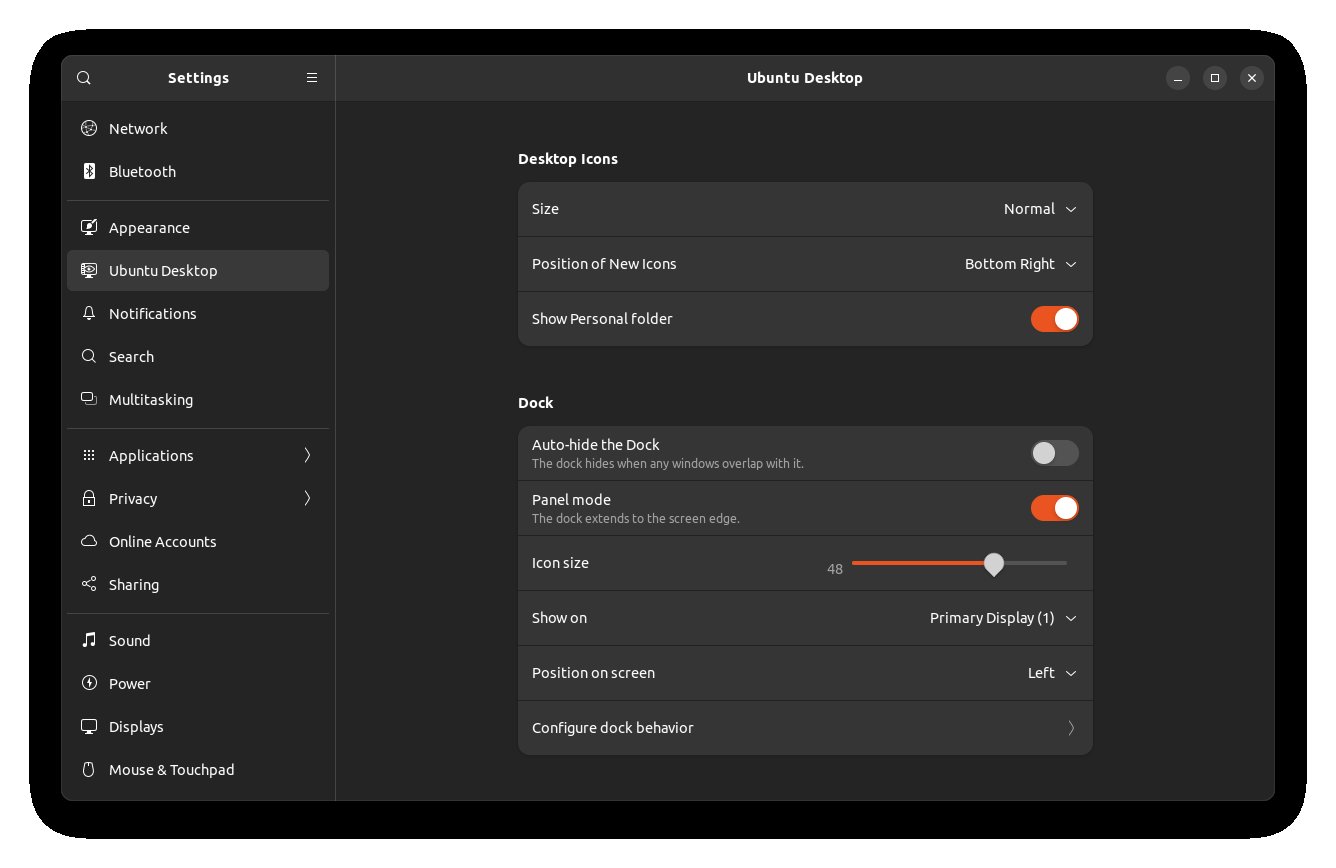Select Appearance in the sidebar
Image resolution: width=1336 pixels, height=868 pixels.
click(198, 227)
